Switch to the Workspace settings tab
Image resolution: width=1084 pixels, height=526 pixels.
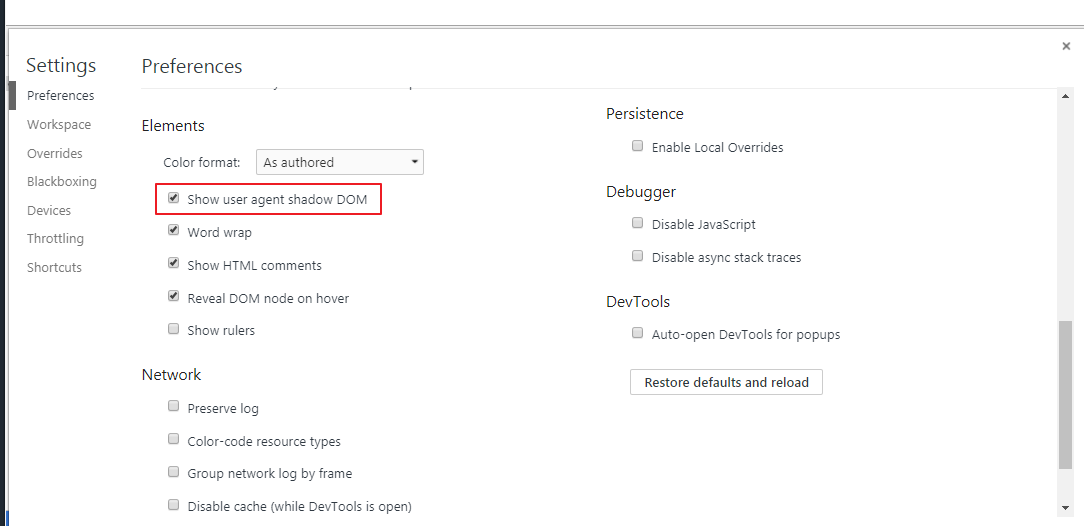click(59, 125)
